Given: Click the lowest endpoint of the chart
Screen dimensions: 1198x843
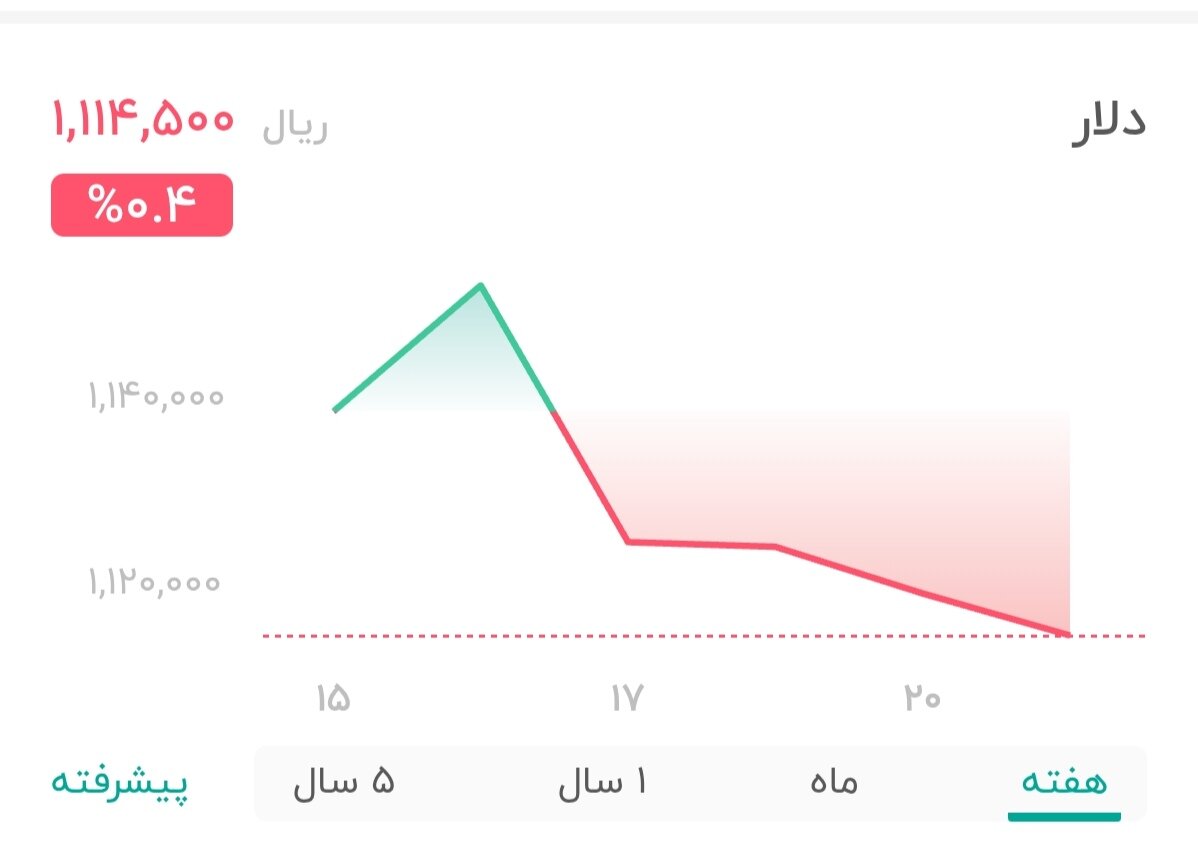Looking at the screenshot, I should (x=1068, y=632).
